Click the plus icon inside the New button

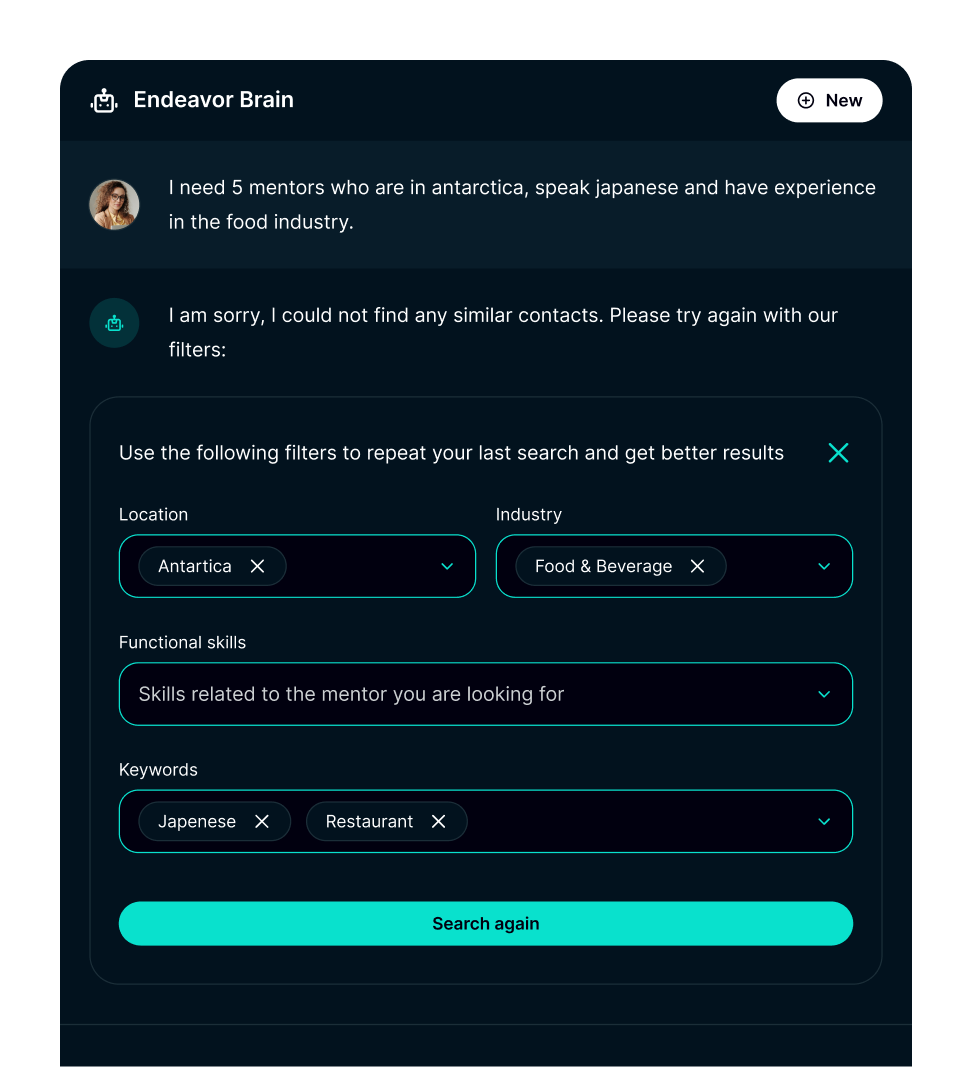(806, 100)
